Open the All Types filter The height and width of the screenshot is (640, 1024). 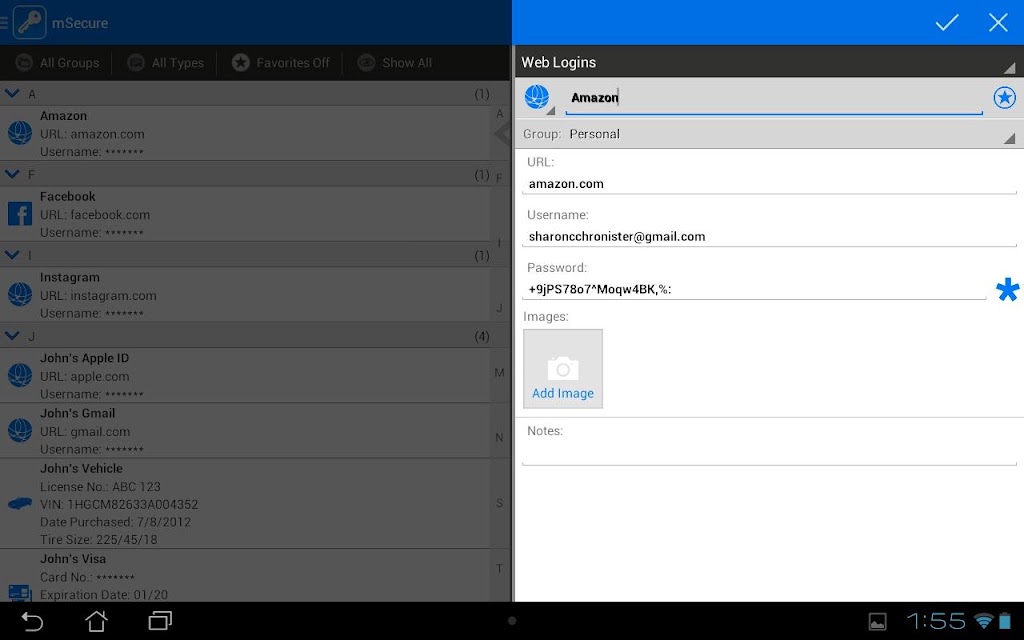(165, 63)
